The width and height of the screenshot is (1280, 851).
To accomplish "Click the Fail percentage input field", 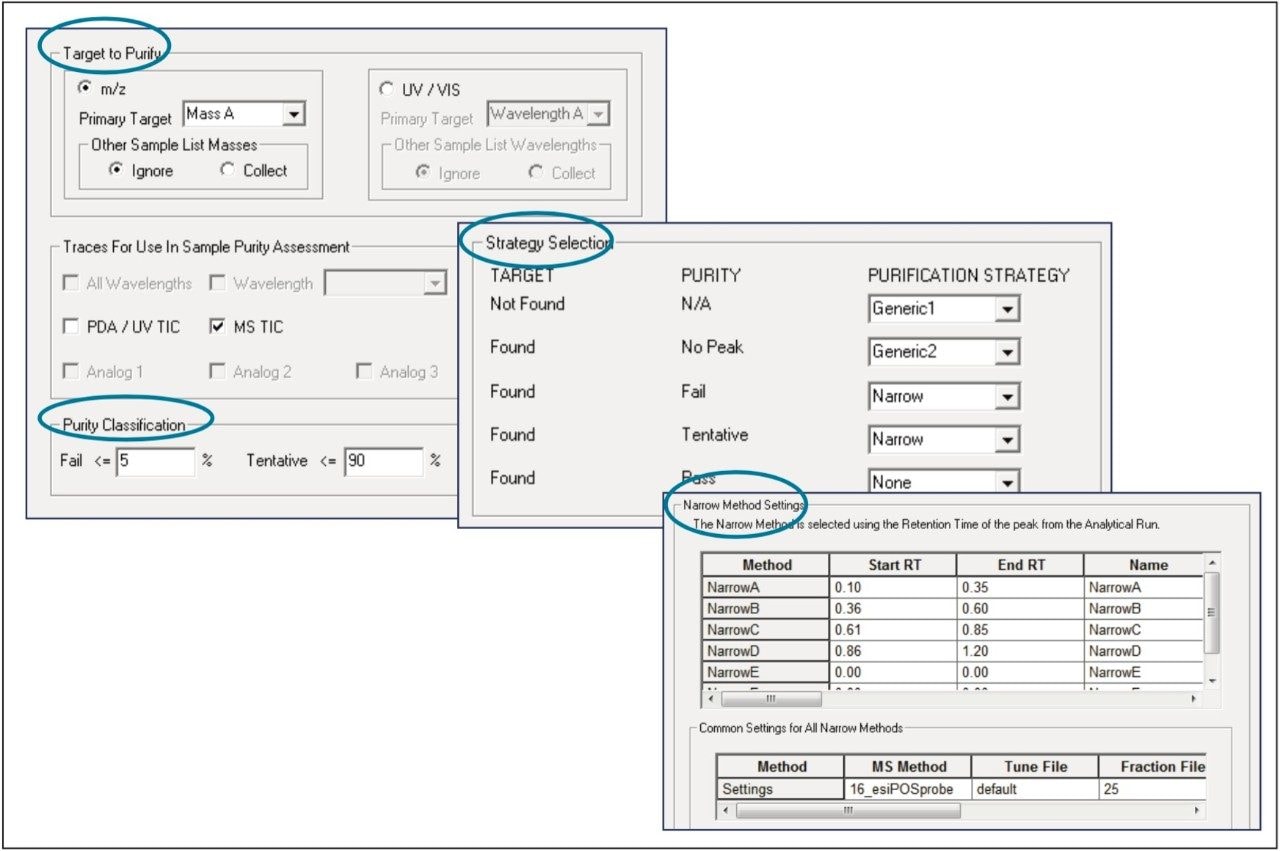I will point(155,461).
